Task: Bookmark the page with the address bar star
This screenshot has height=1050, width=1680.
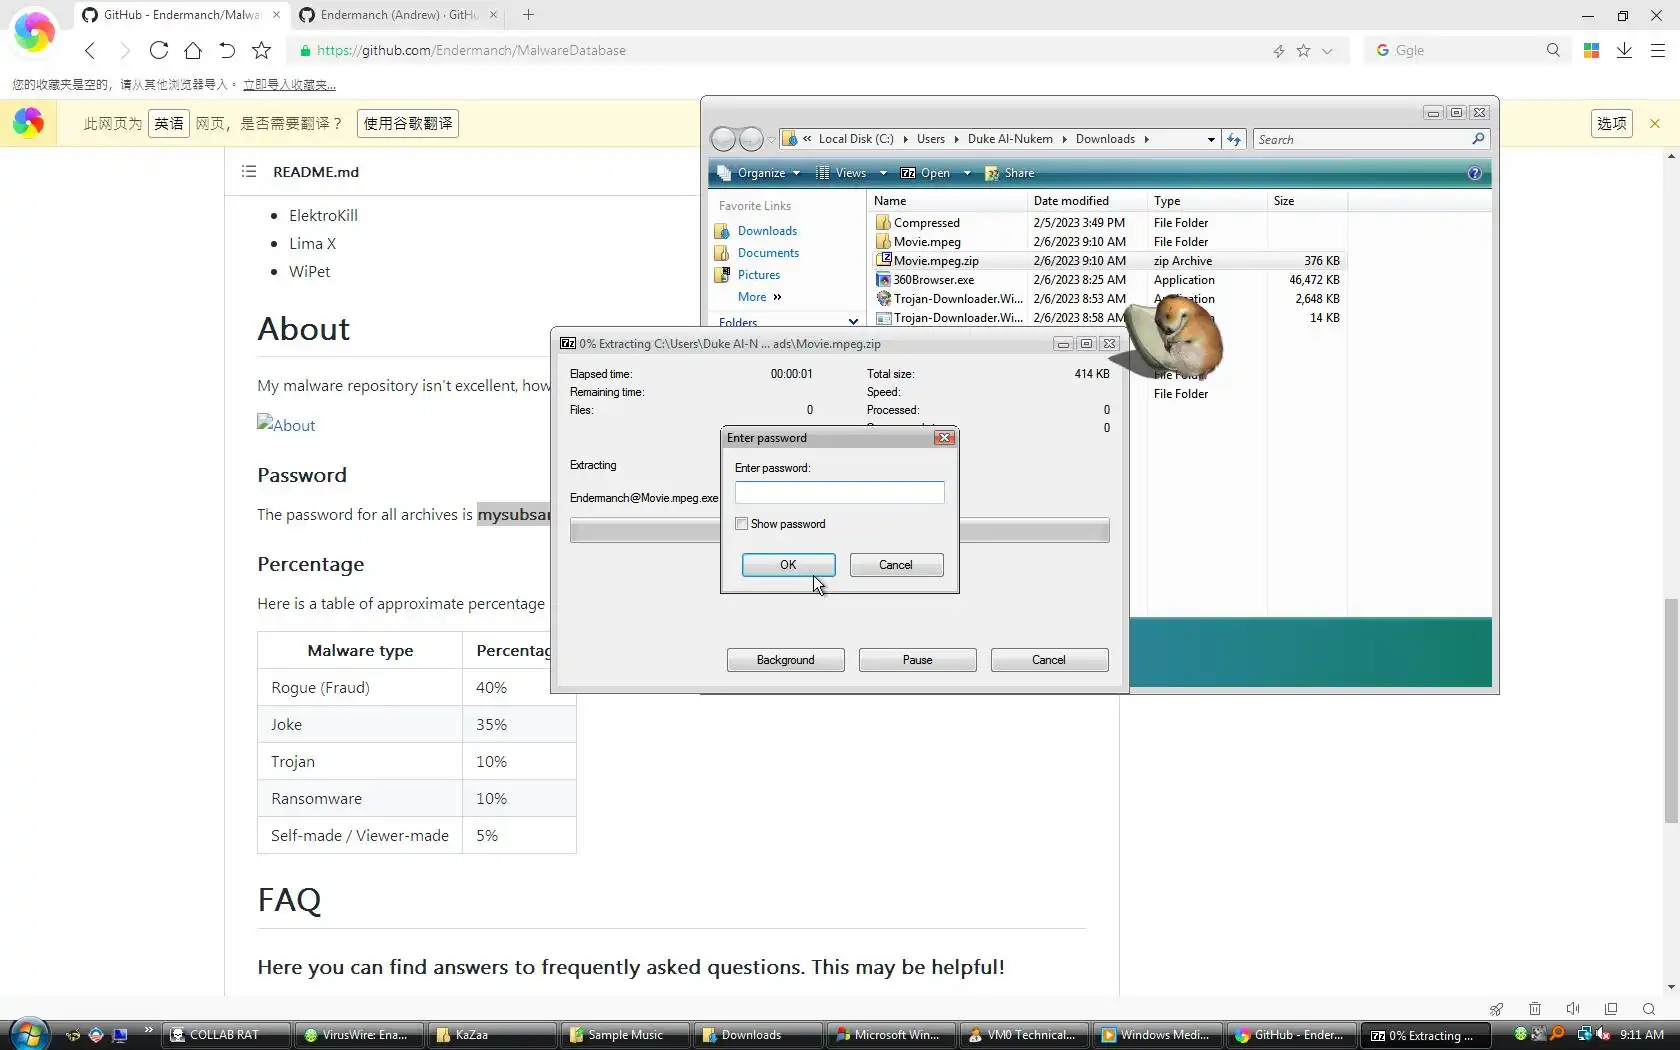Action: coord(1303,51)
